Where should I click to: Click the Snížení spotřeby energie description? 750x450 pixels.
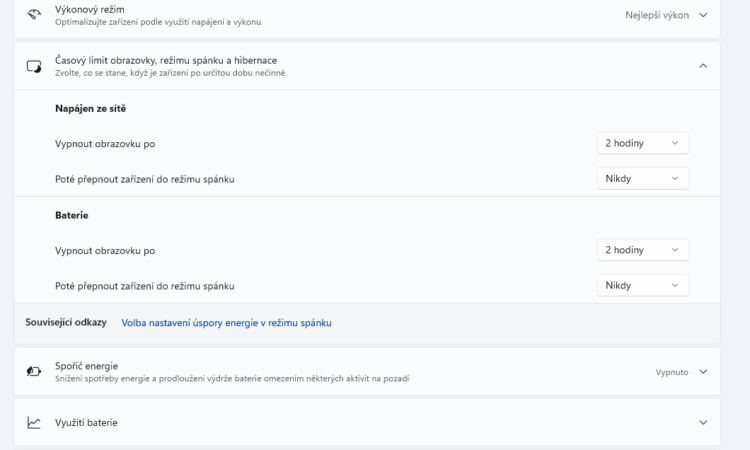point(232,379)
